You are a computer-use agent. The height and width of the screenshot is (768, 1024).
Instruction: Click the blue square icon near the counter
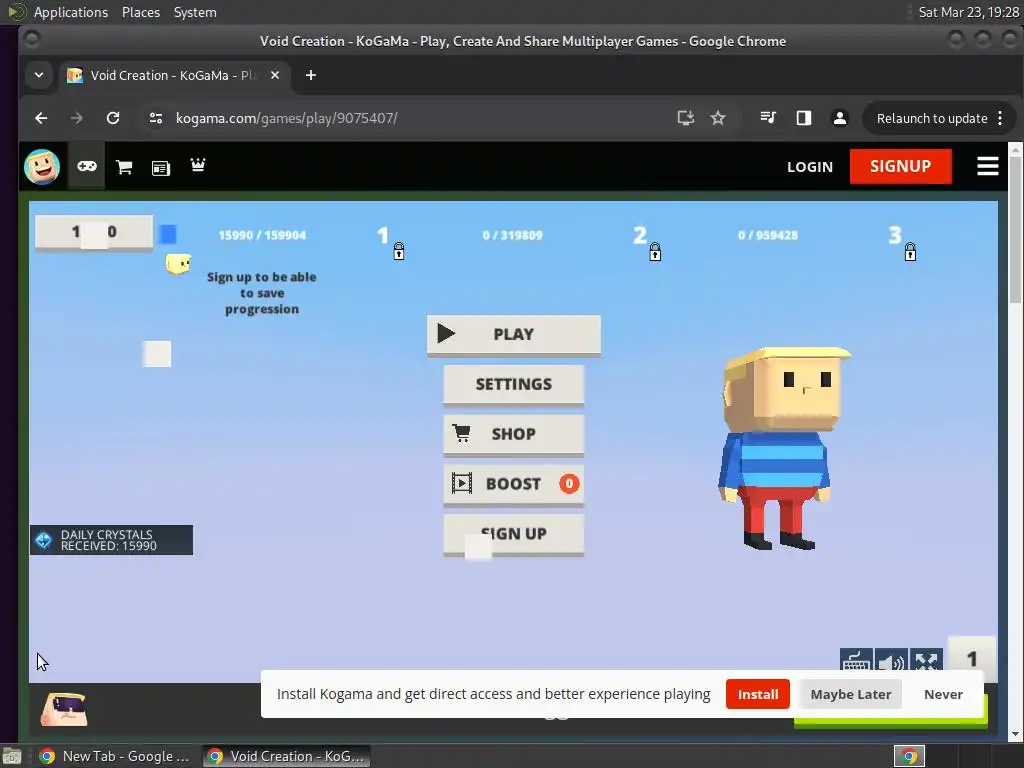168,234
